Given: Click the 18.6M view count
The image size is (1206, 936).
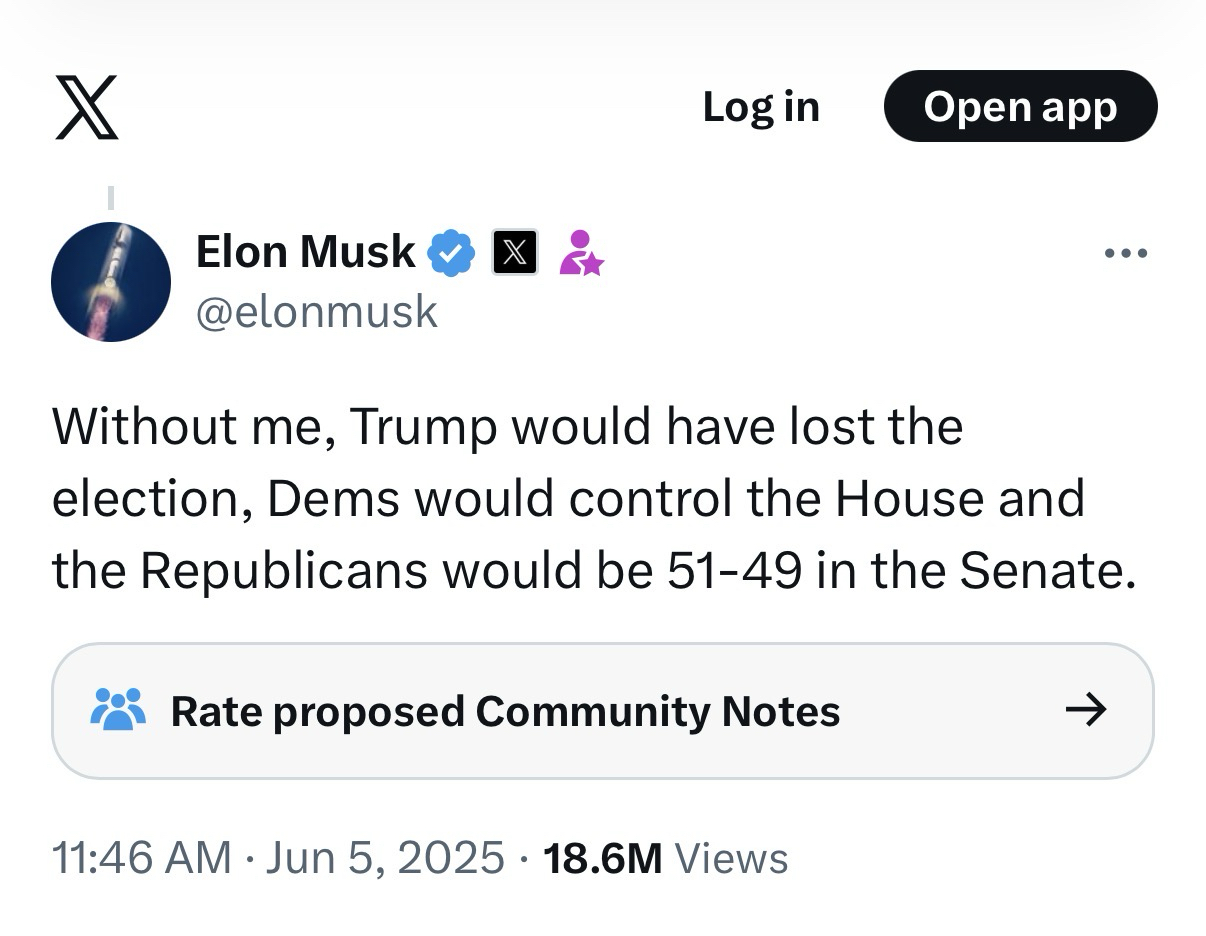Looking at the screenshot, I should 602,858.
